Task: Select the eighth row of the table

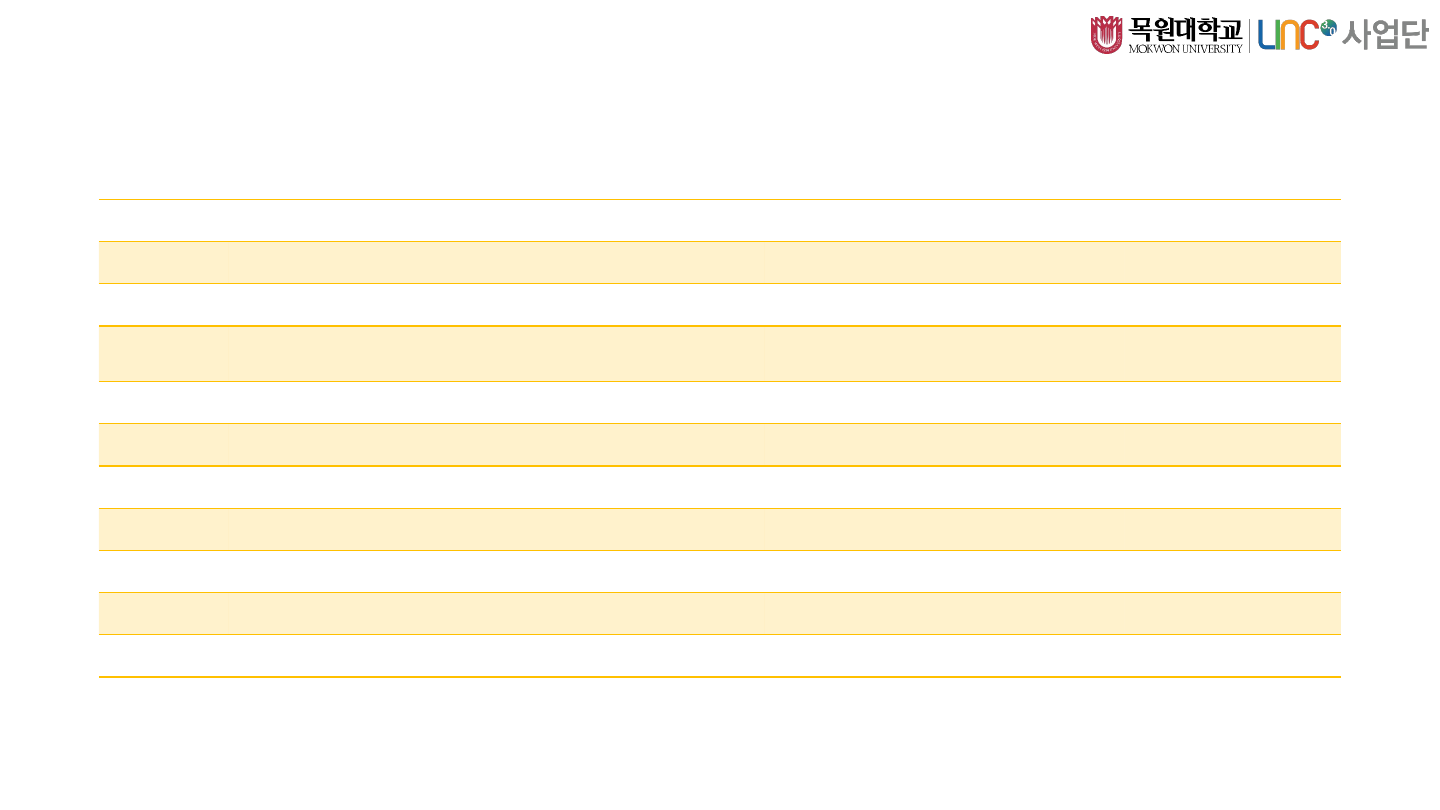Action: point(719,529)
